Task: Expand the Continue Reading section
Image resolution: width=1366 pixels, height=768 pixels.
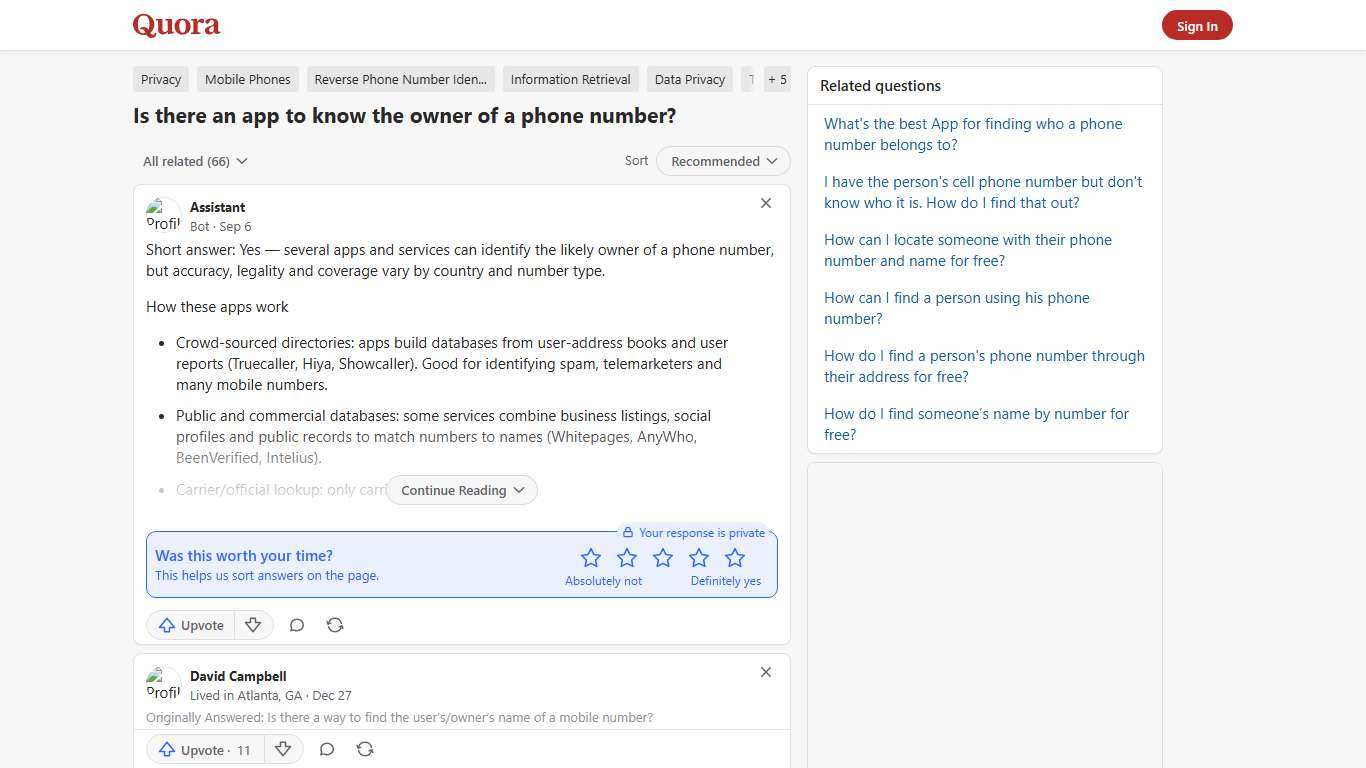Action: (x=461, y=490)
